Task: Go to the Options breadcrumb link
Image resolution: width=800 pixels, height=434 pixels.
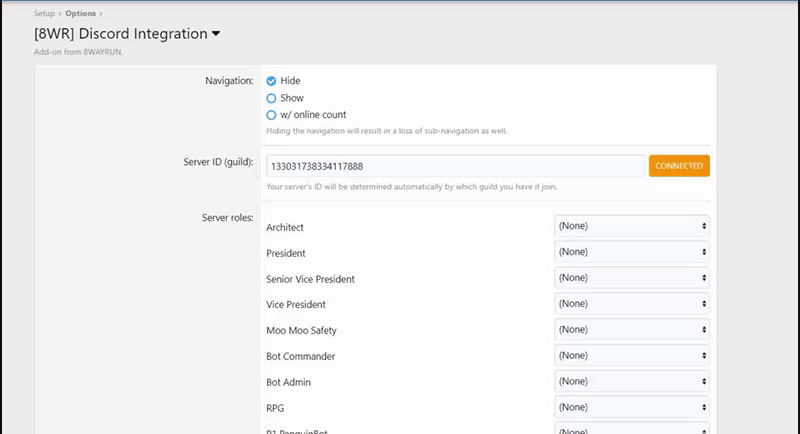Action: coord(81,14)
